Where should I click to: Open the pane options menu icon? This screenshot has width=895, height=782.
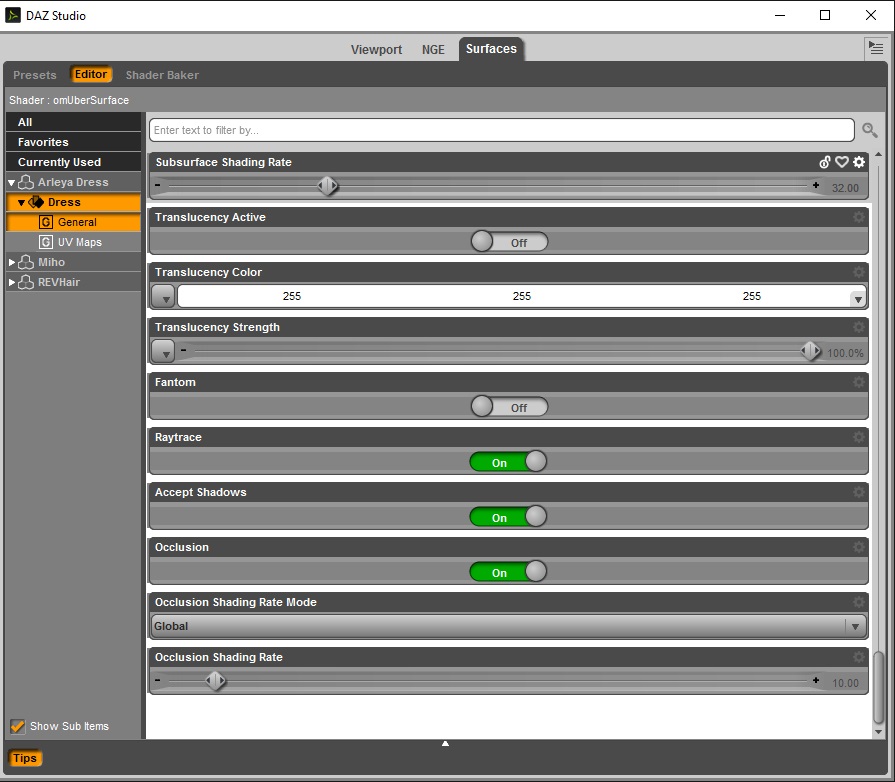876,47
